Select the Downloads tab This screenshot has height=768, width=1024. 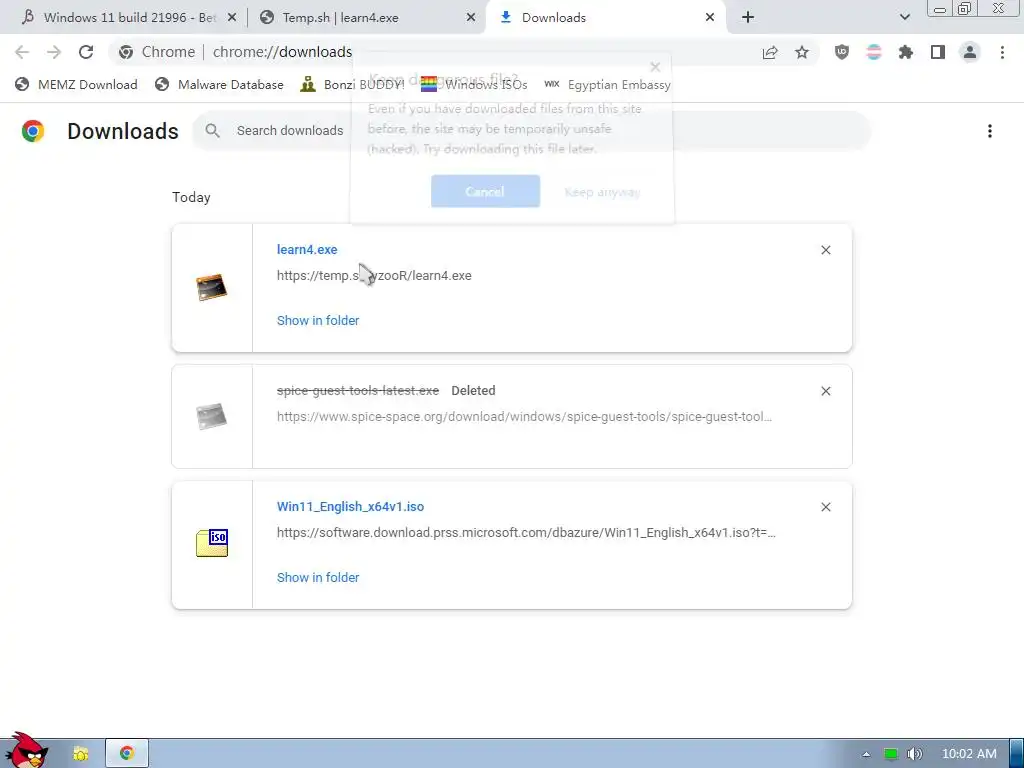point(605,18)
